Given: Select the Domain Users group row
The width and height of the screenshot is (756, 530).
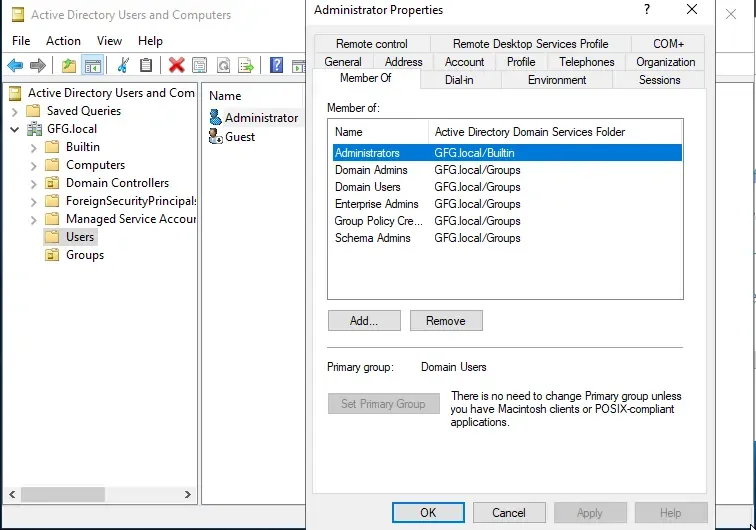Looking at the screenshot, I should tap(507, 187).
